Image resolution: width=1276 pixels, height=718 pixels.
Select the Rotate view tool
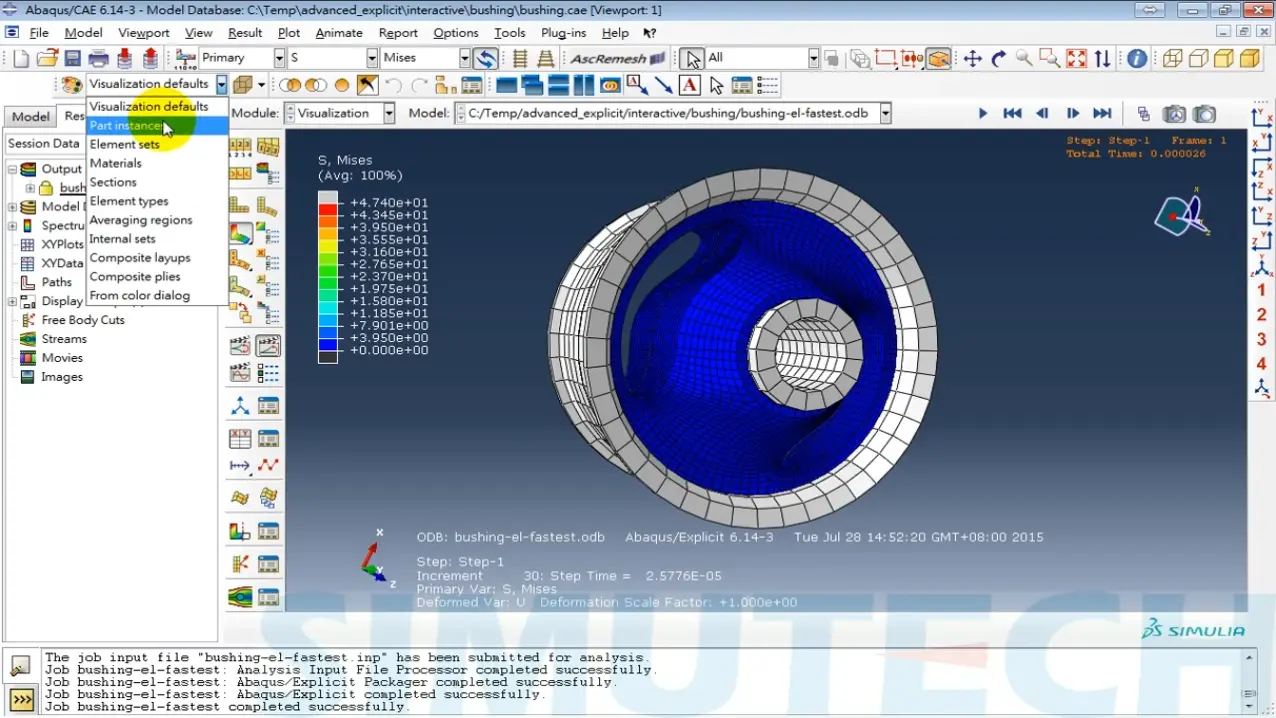(x=998, y=59)
